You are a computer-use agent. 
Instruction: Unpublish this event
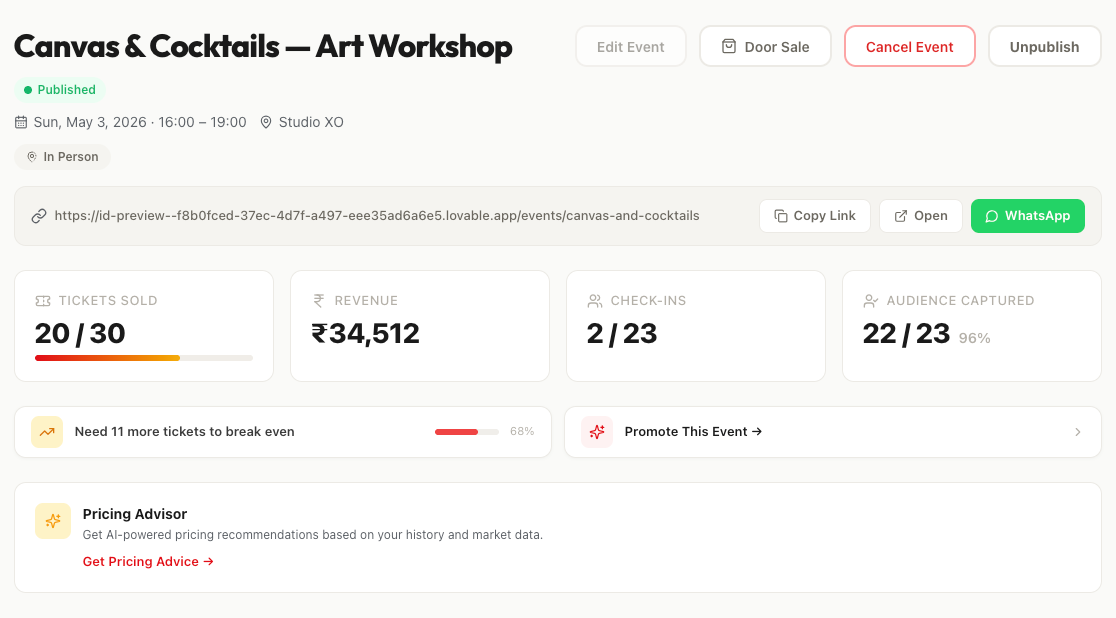pyautogui.click(x=1044, y=46)
